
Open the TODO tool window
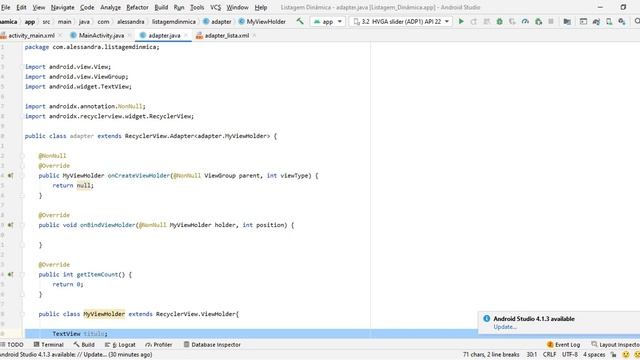[x=12, y=345]
